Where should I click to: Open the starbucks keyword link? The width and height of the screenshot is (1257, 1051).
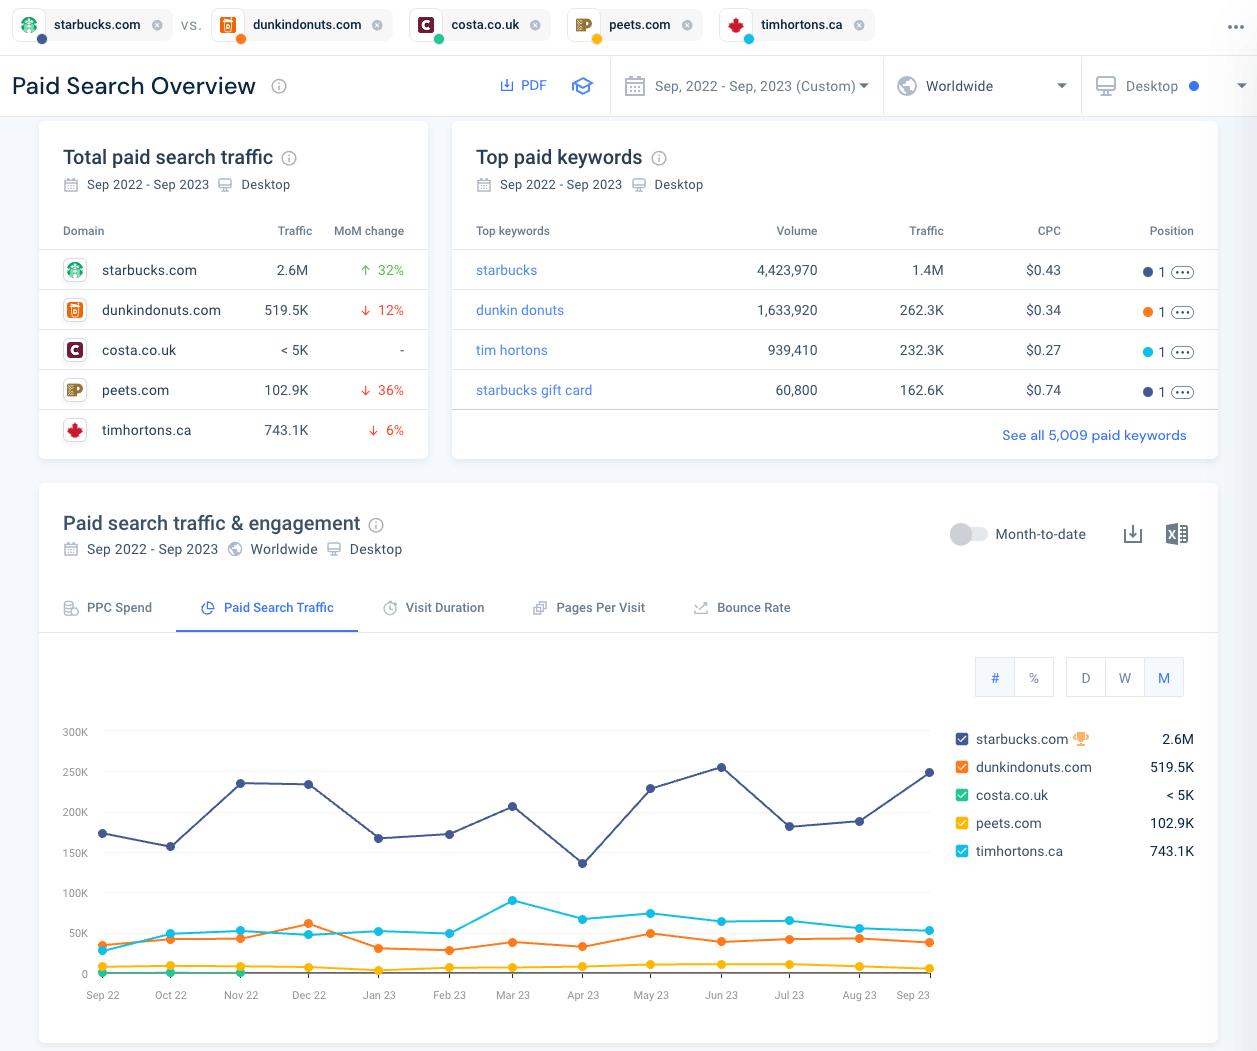point(506,270)
